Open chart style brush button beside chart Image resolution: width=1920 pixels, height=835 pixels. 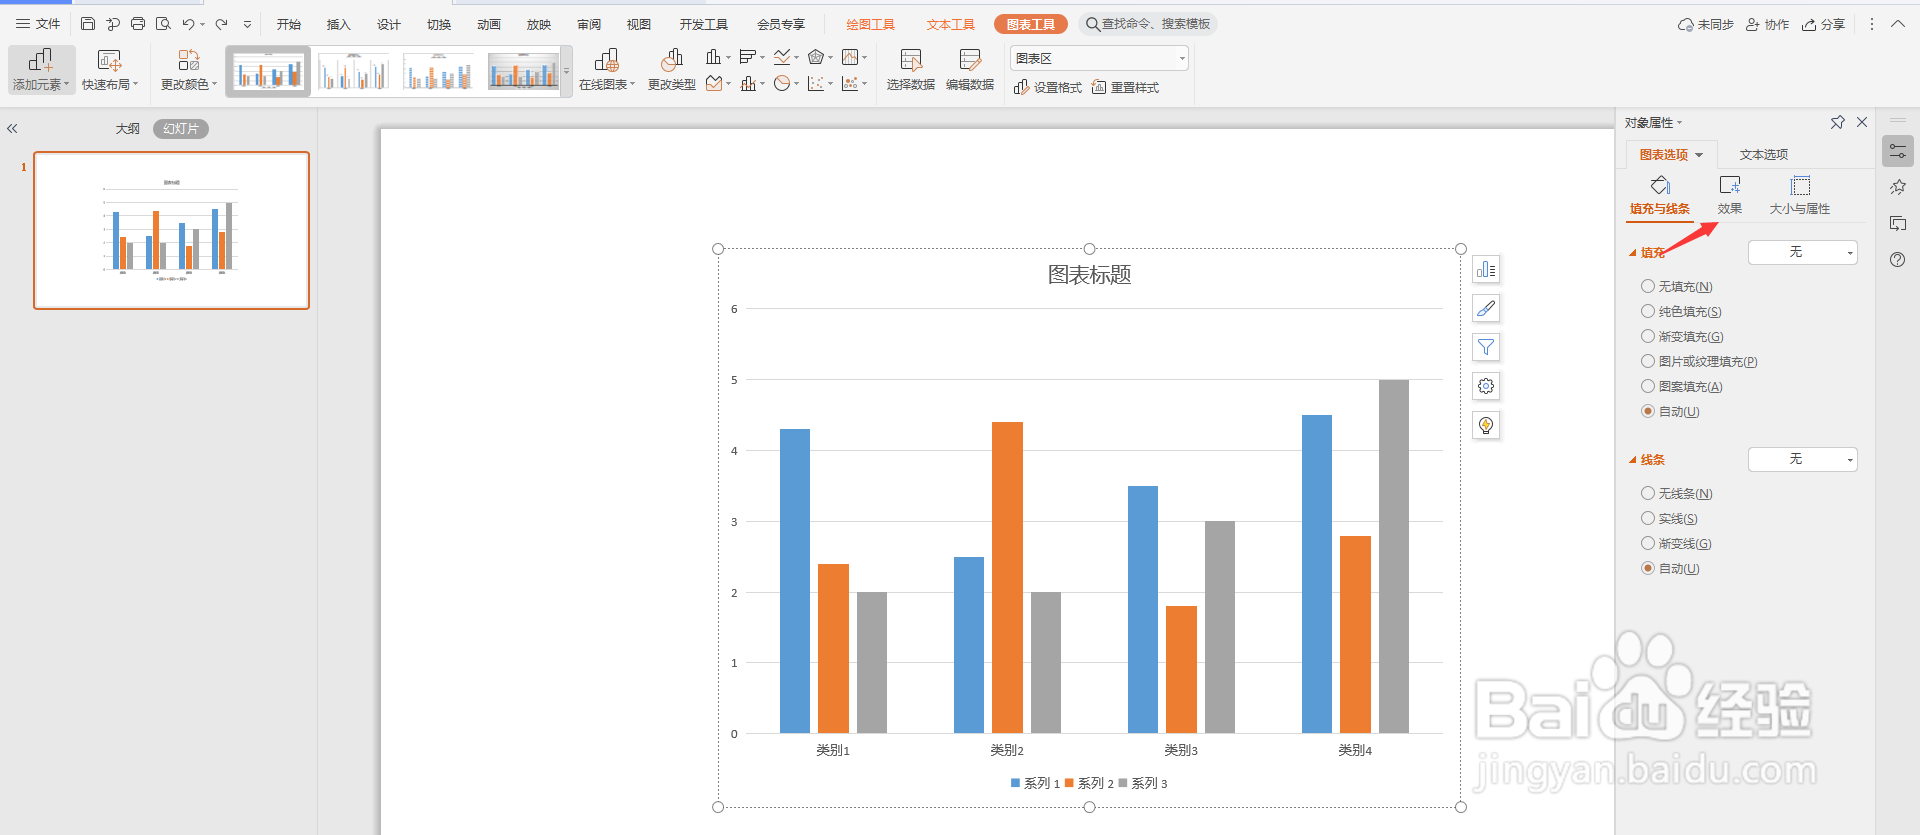coord(1486,308)
